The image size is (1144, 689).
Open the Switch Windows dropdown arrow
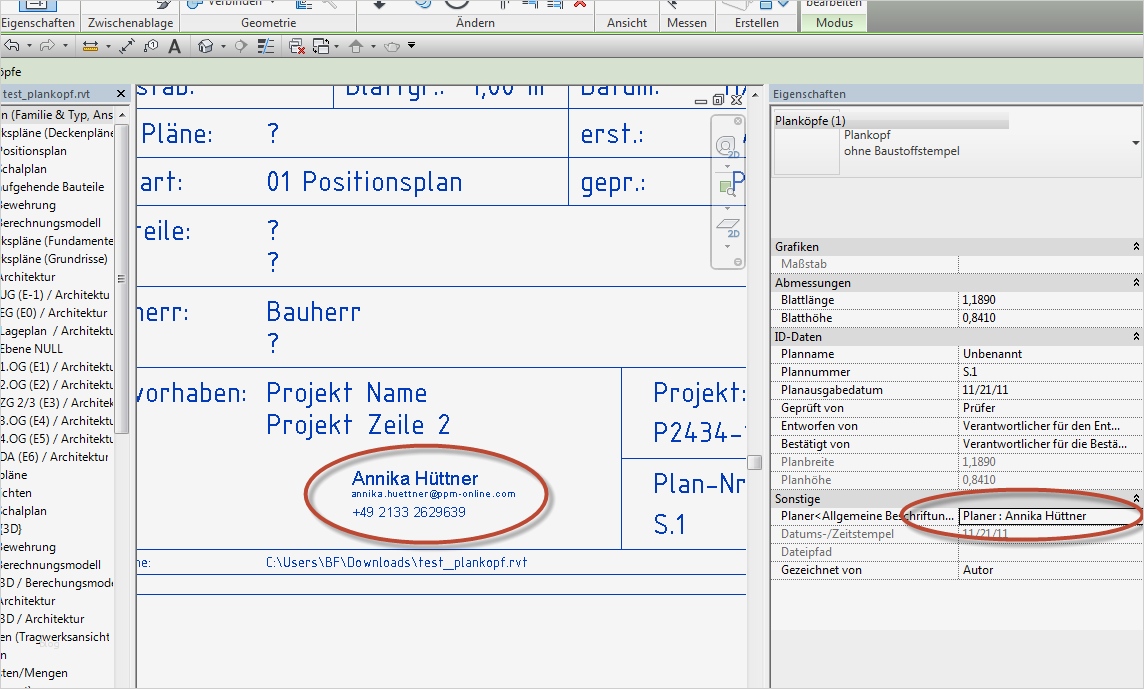point(336,46)
